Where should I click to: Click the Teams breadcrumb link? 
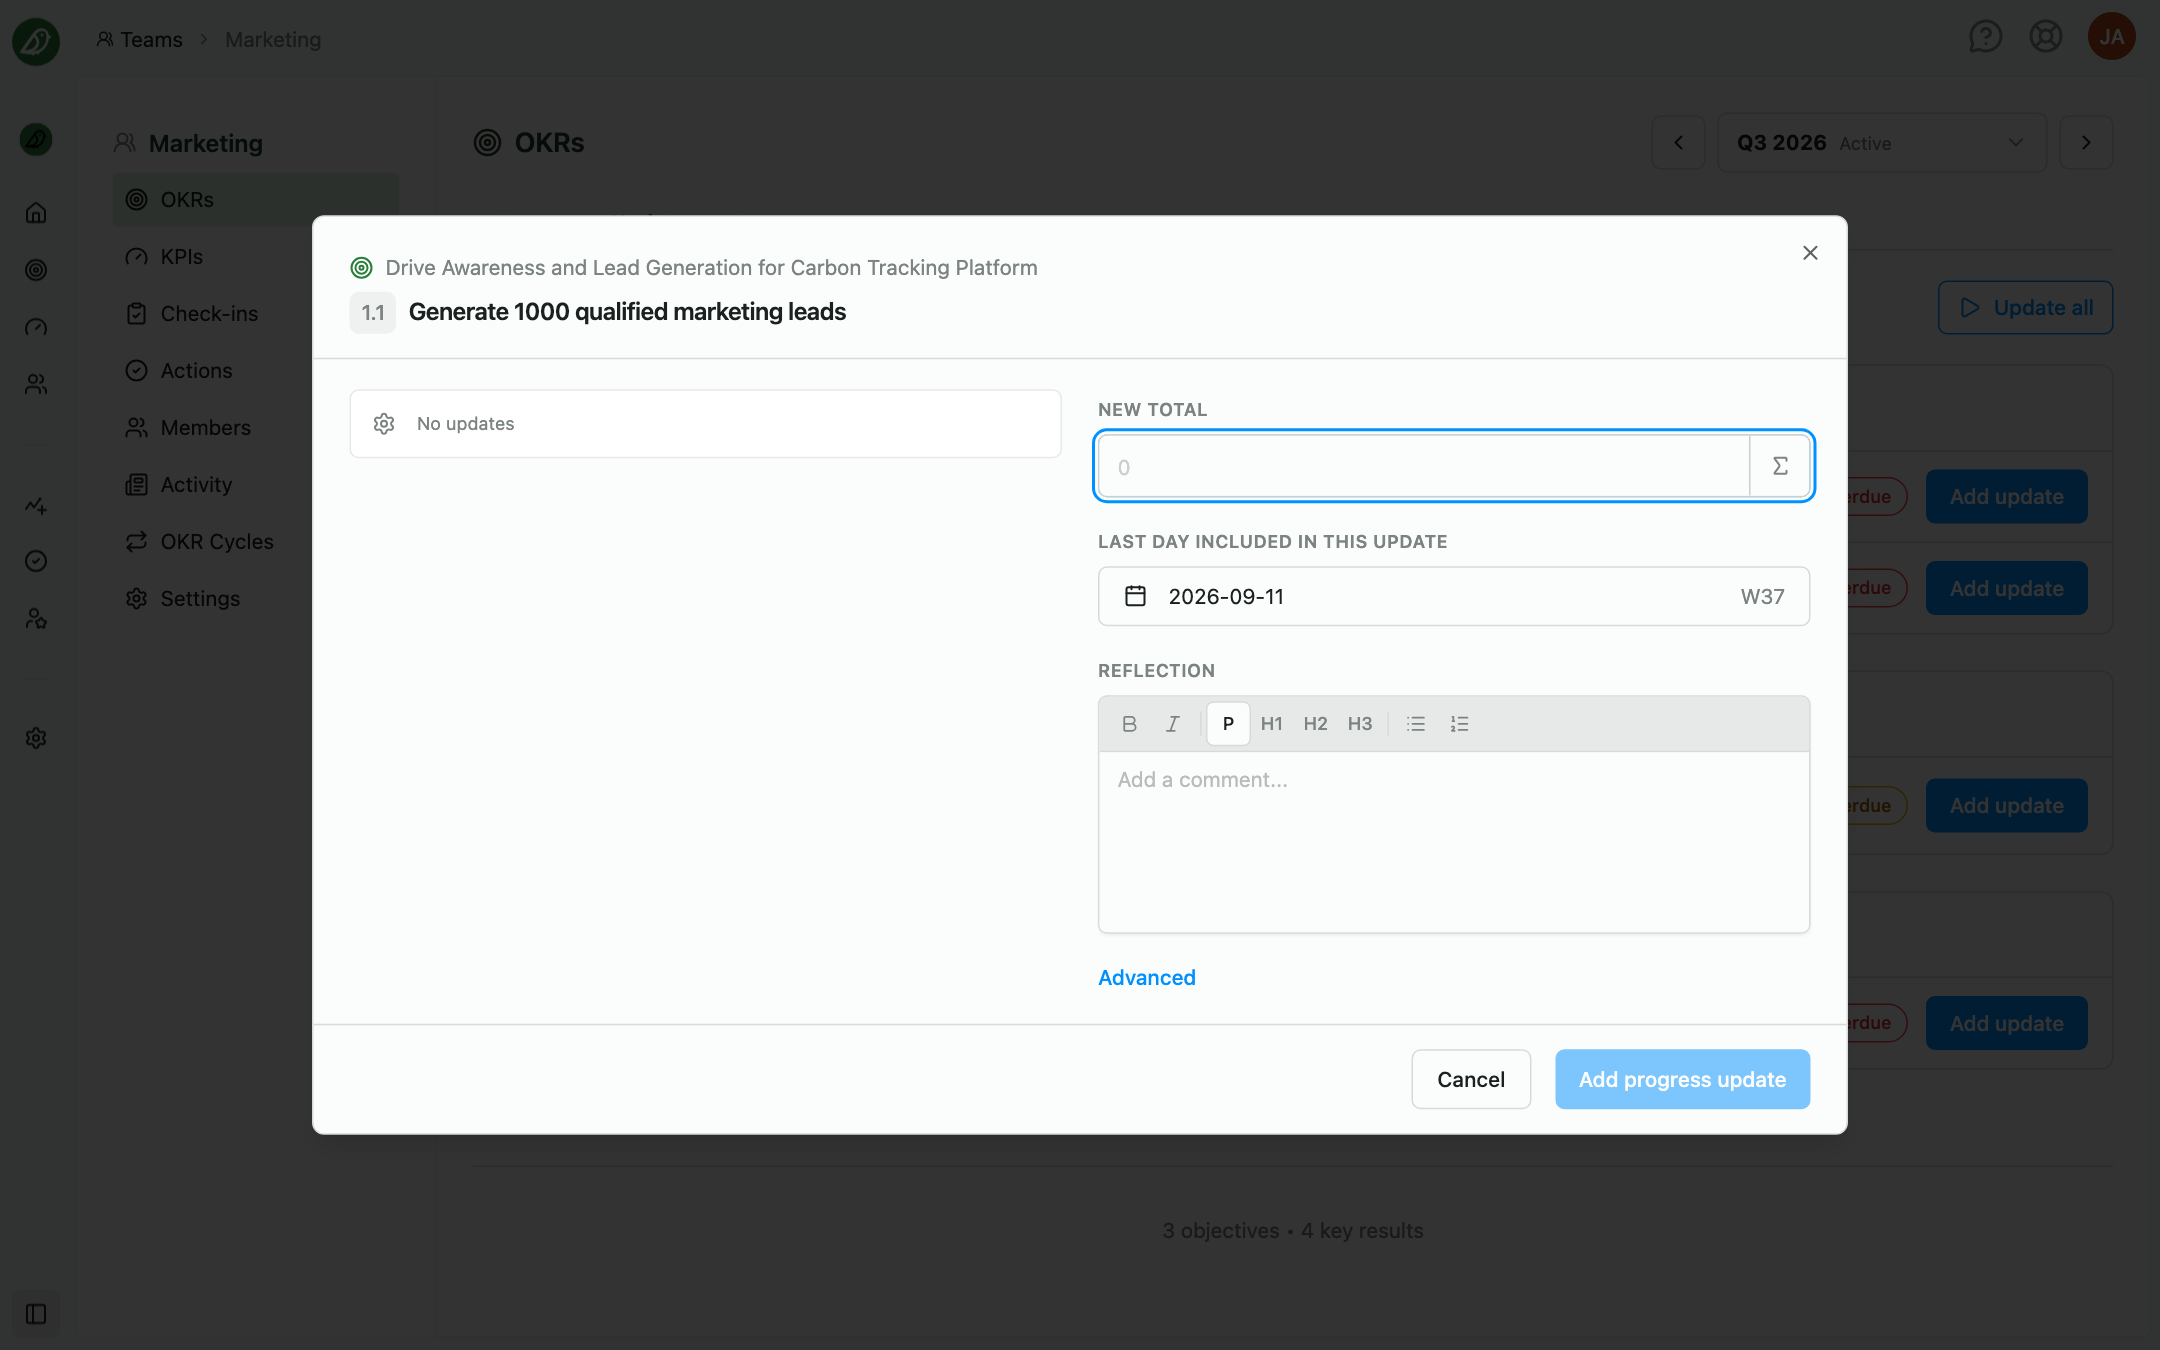[x=140, y=39]
